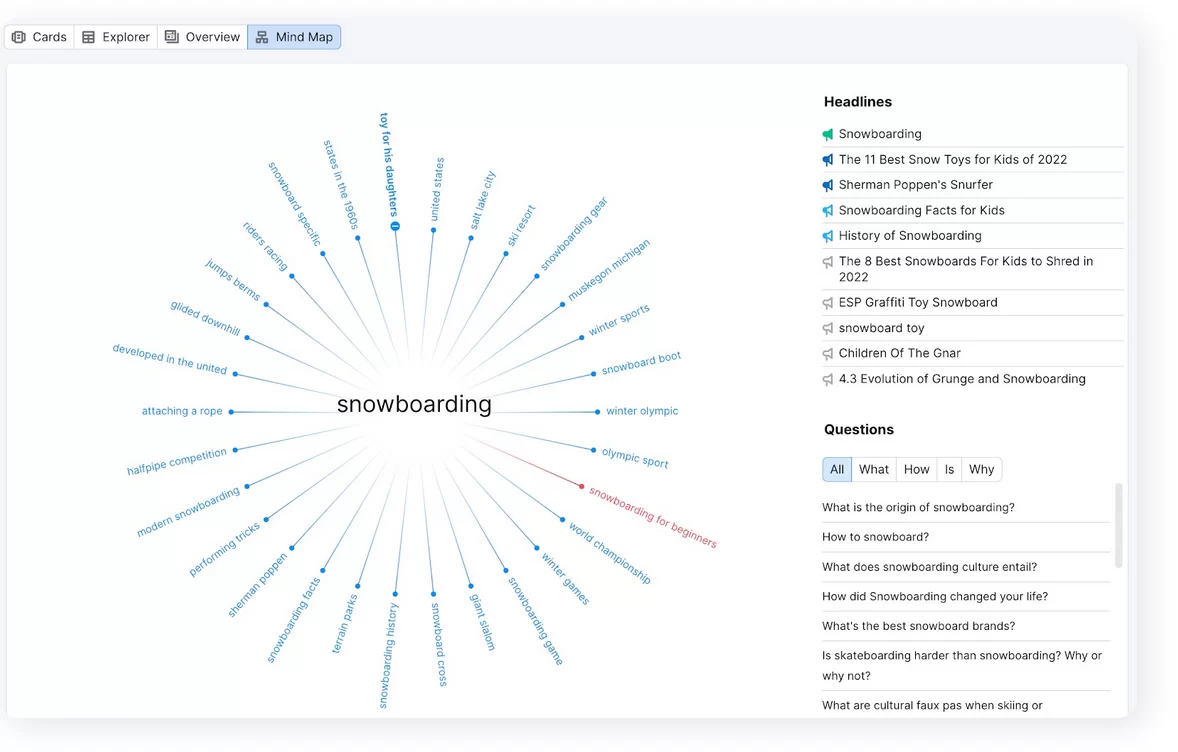This screenshot has width=1178, height=752.
Task: Select the 'snowboard specific' mind map node
Action: click(x=294, y=204)
